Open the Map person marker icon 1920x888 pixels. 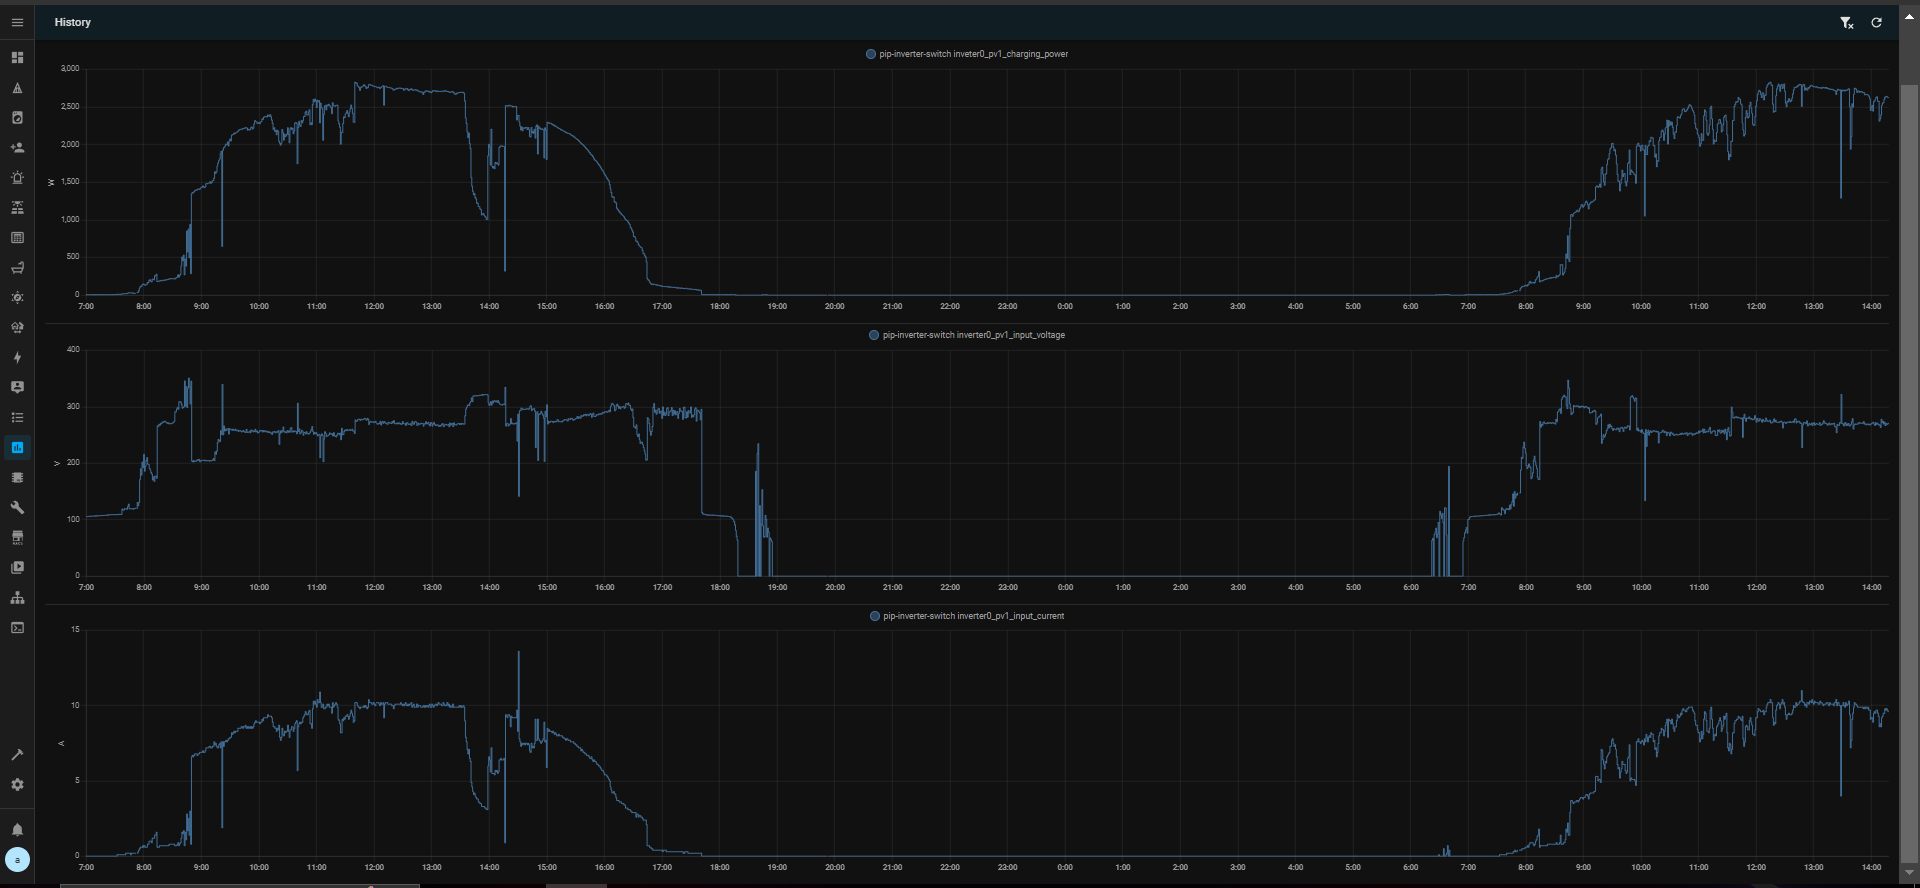pyautogui.click(x=17, y=387)
